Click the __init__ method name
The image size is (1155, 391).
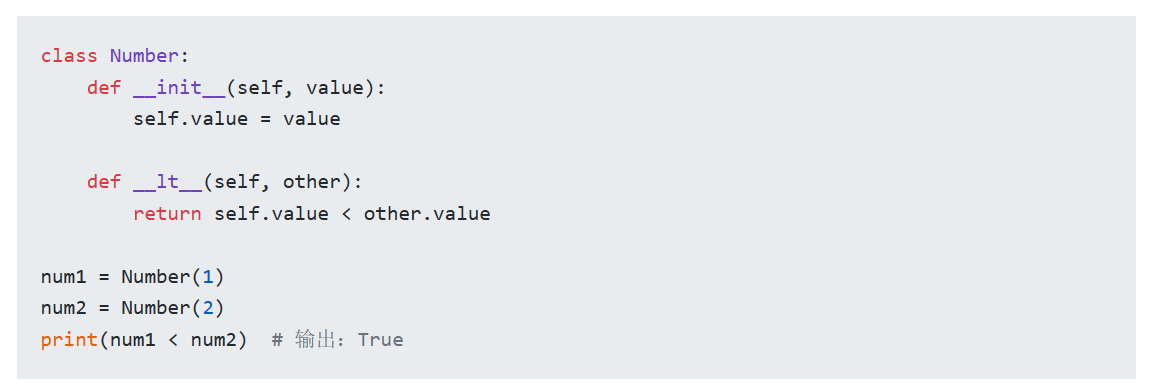(x=180, y=88)
